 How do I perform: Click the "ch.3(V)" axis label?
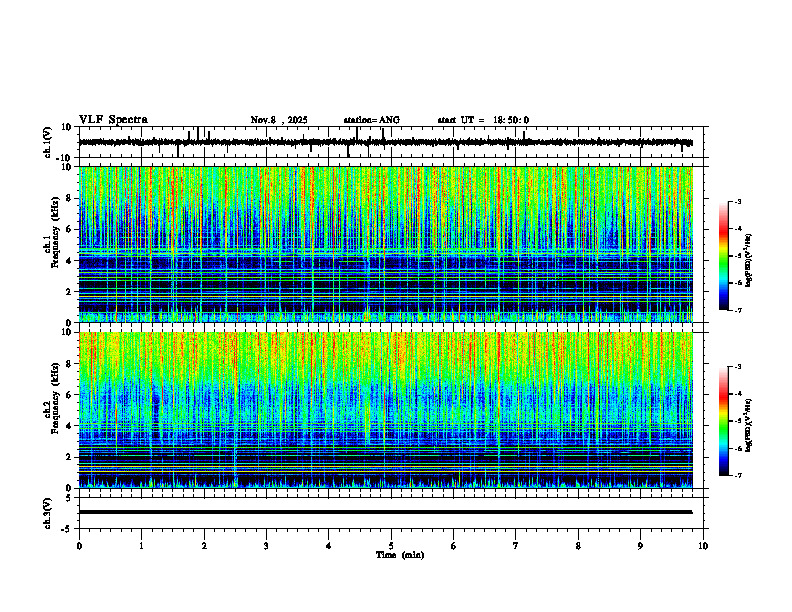click(48, 513)
